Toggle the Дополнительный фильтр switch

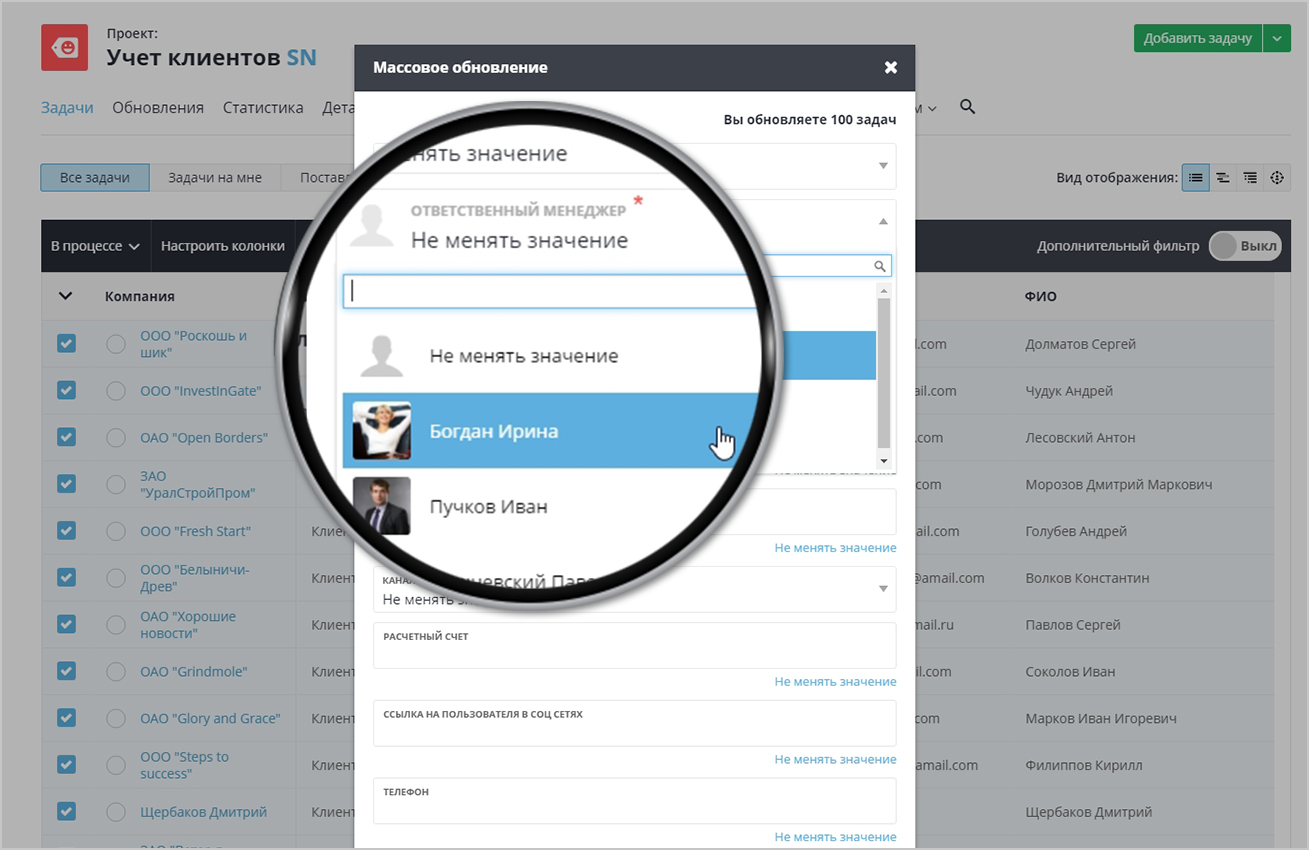pos(1245,246)
